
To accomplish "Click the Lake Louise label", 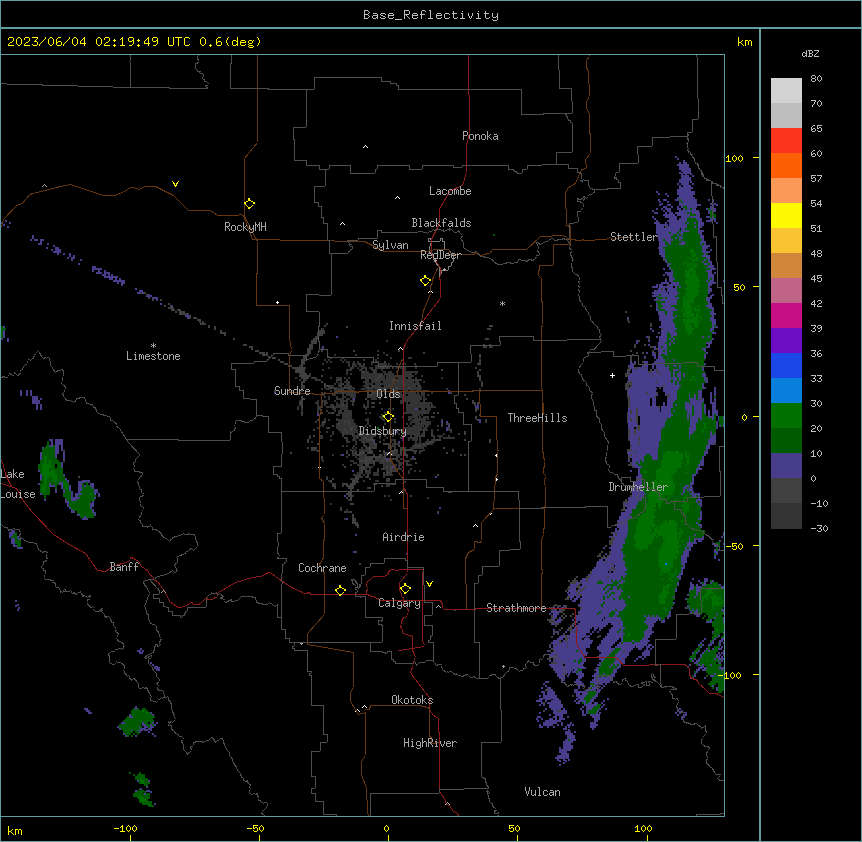I will (x=16, y=484).
